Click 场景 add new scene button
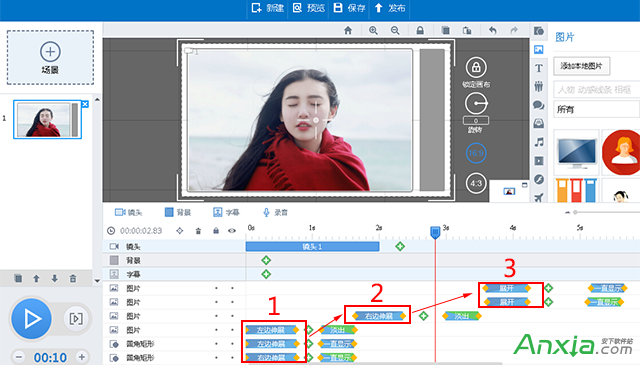 [x=50, y=58]
